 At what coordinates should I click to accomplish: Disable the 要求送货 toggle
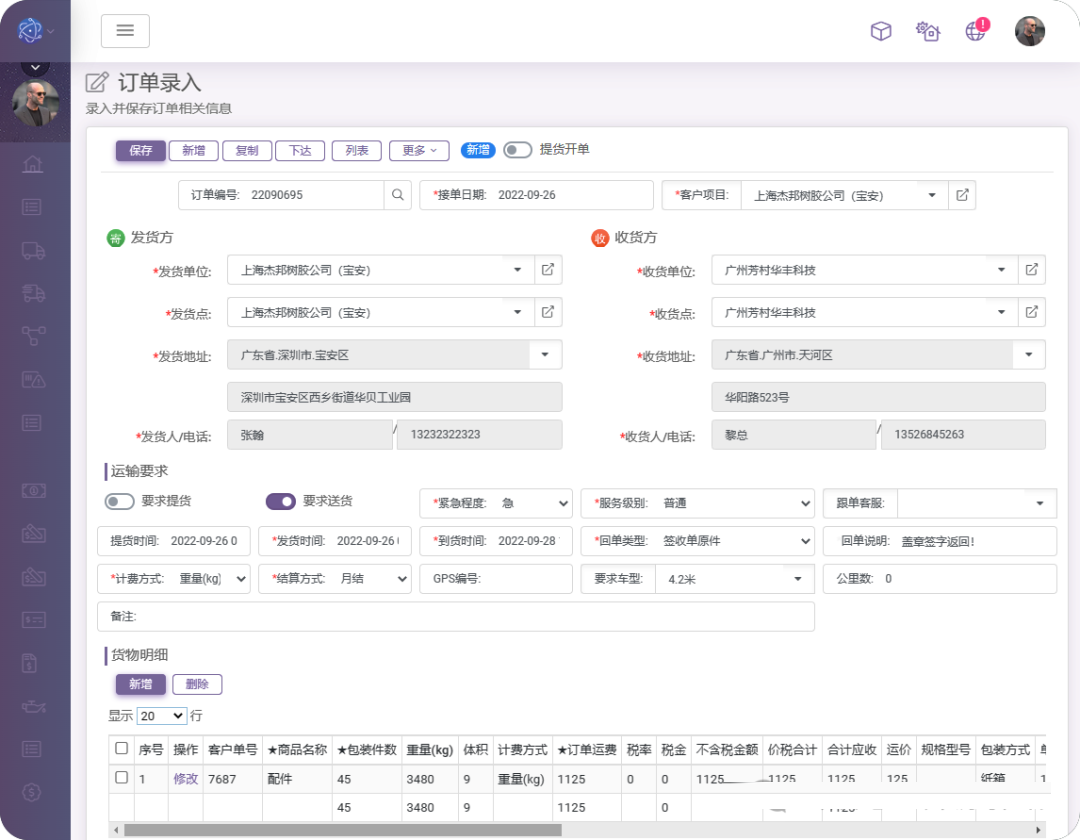pyautogui.click(x=280, y=501)
